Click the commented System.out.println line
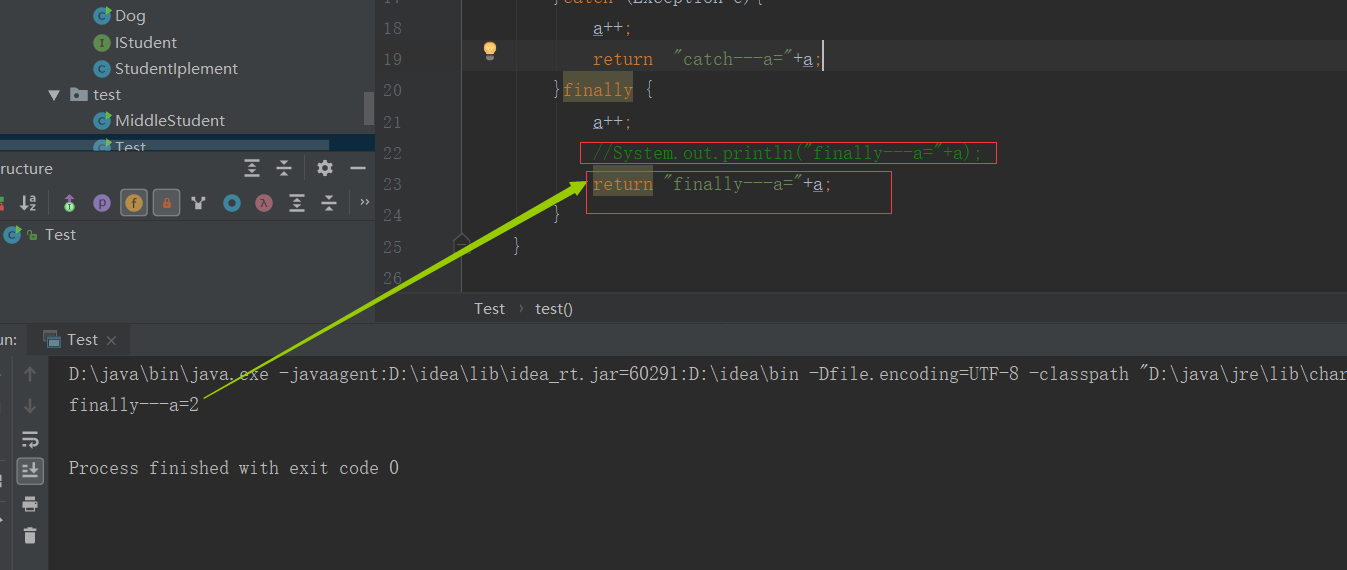This screenshot has width=1347, height=570. coord(788,153)
